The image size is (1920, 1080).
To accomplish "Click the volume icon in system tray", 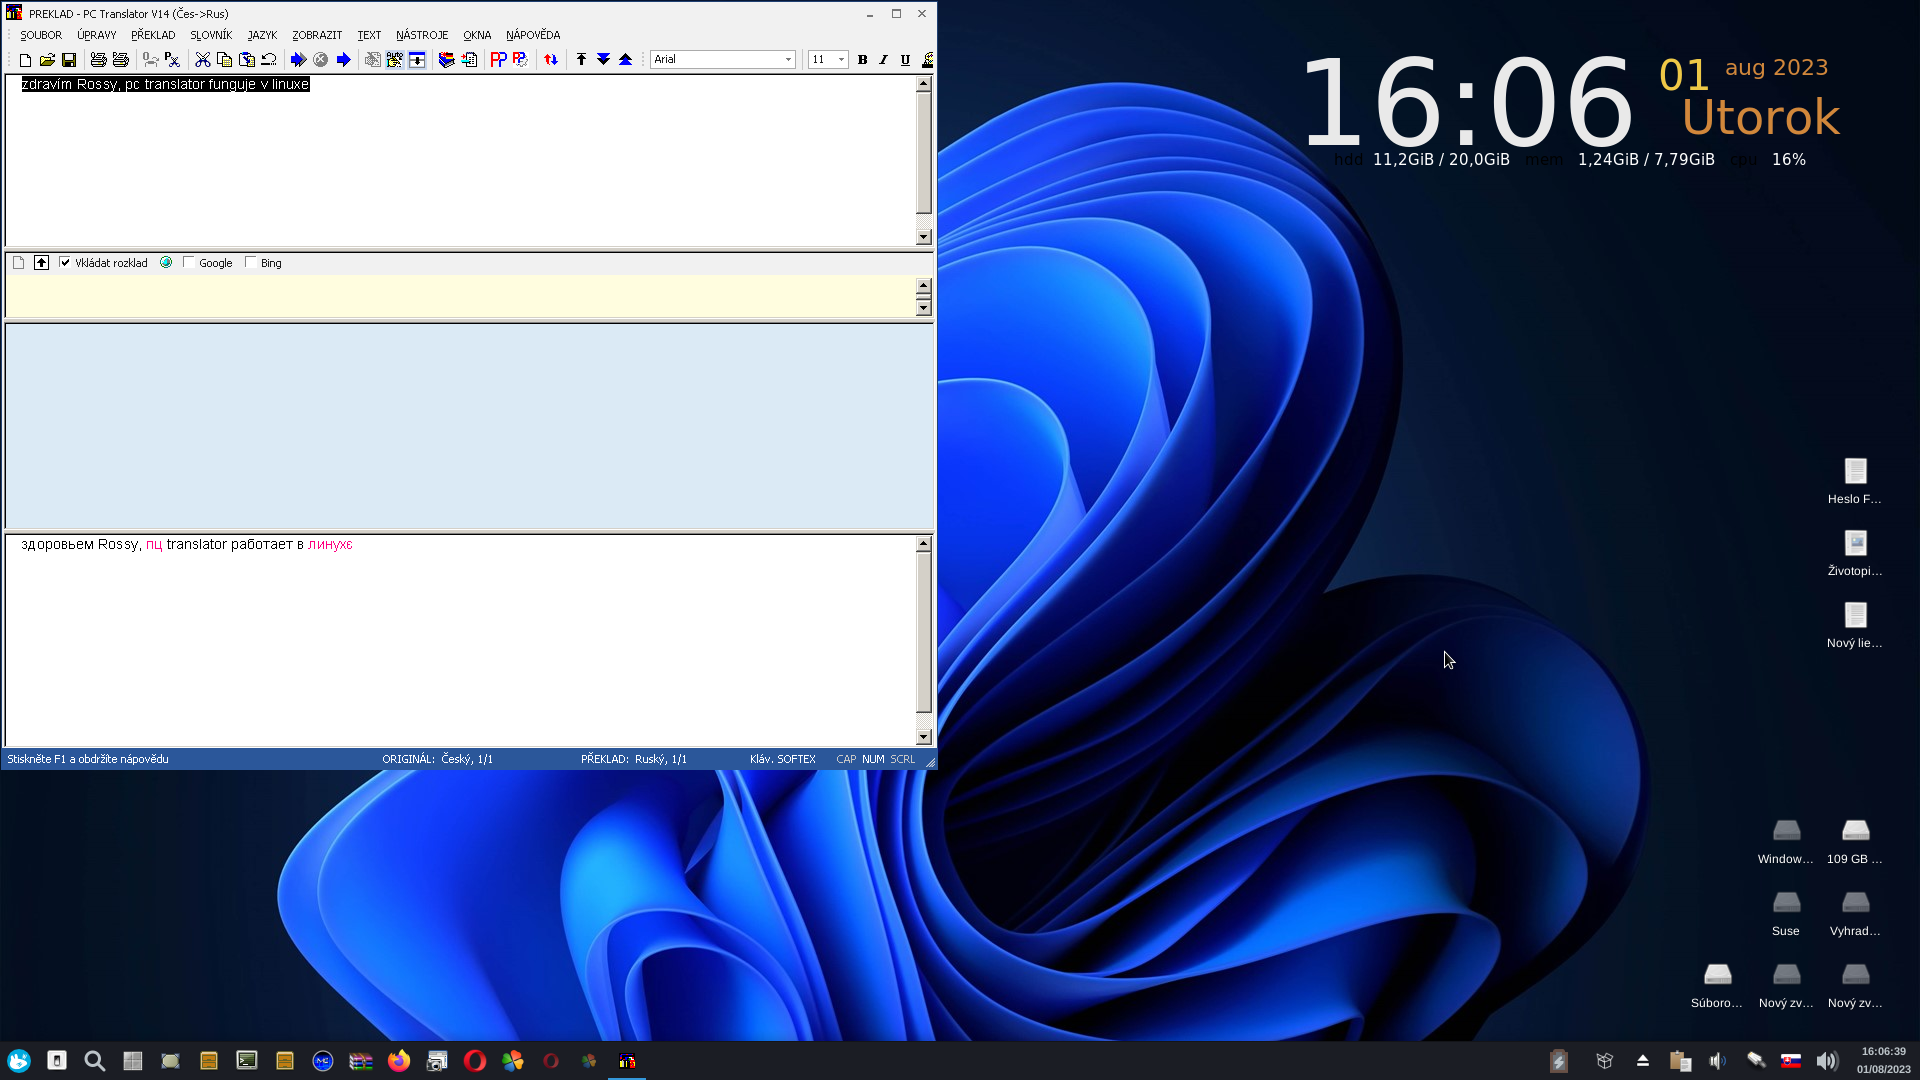I will click(x=1827, y=1061).
